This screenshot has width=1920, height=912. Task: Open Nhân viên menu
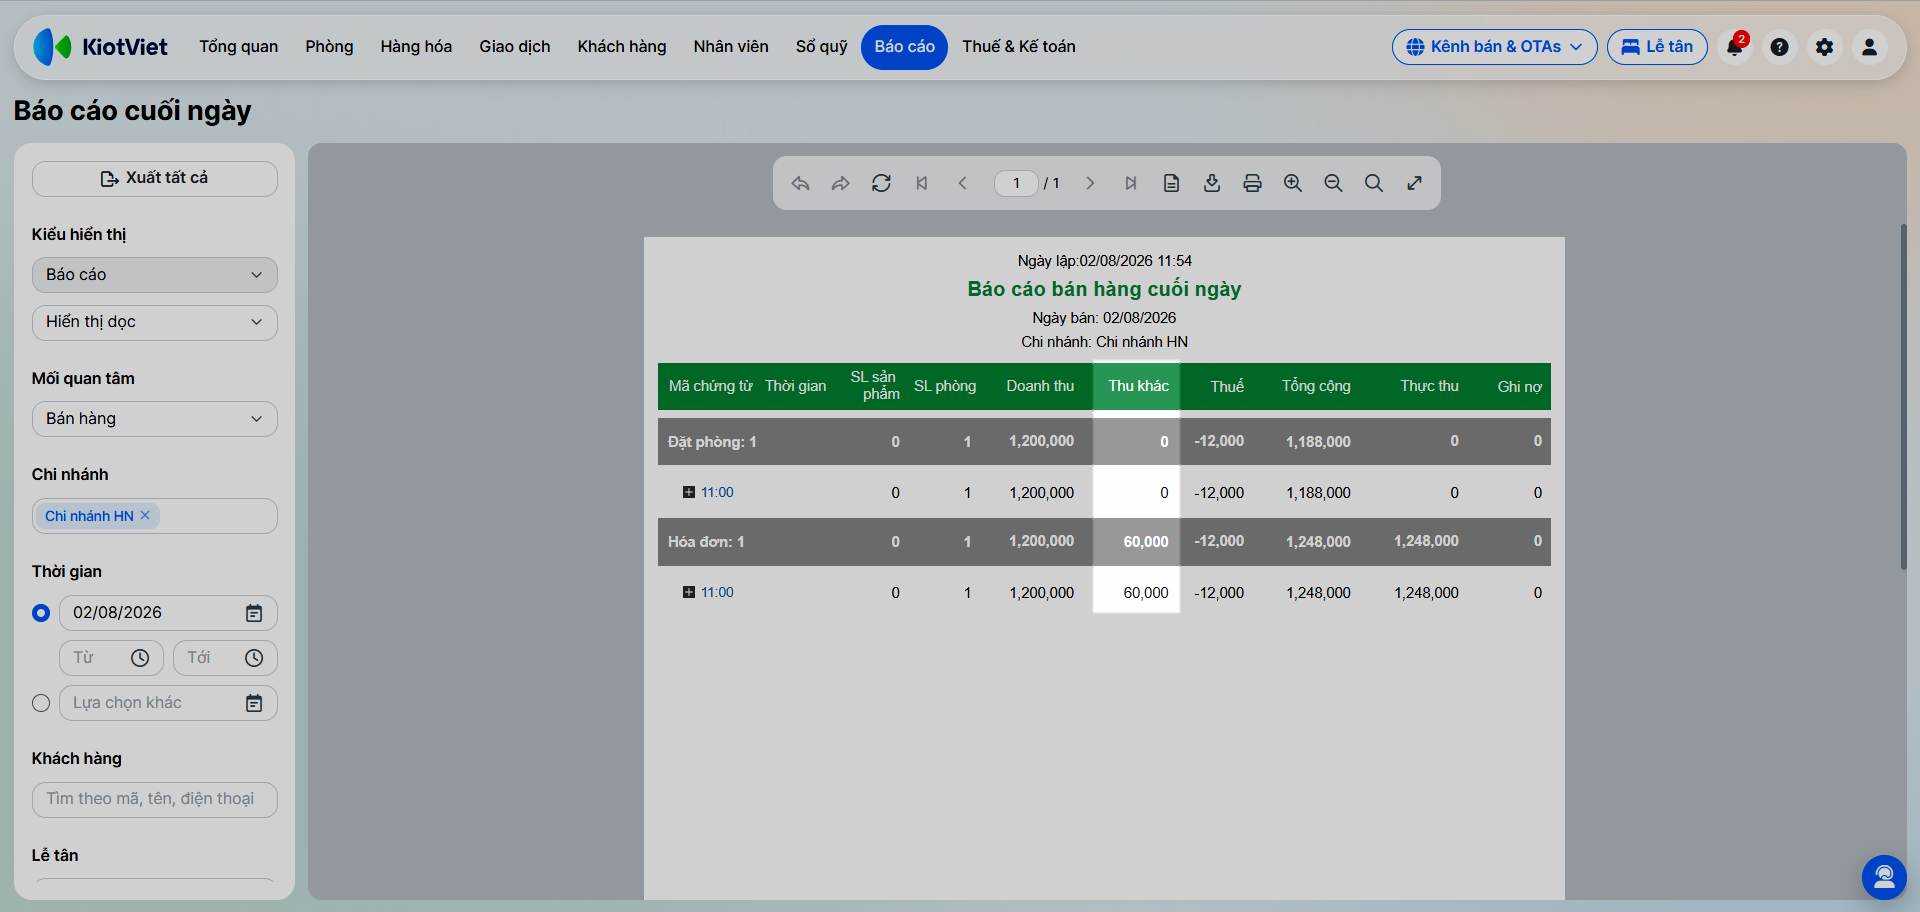coord(731,47)
